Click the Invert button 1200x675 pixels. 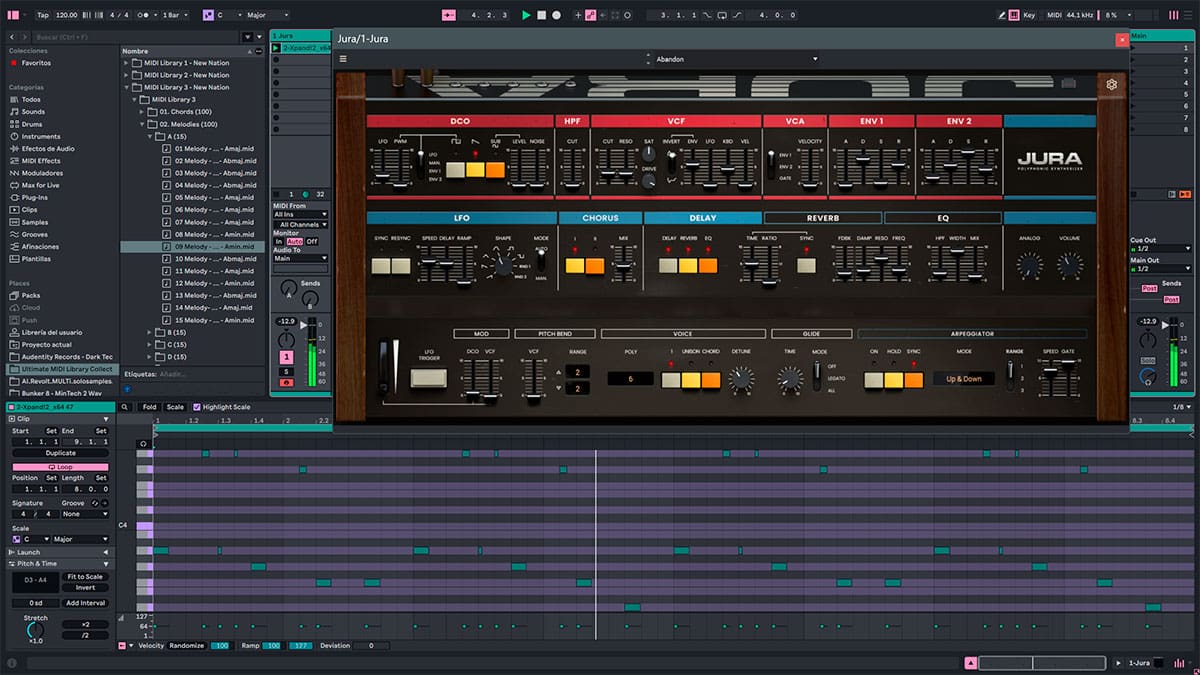pos(85,588)
